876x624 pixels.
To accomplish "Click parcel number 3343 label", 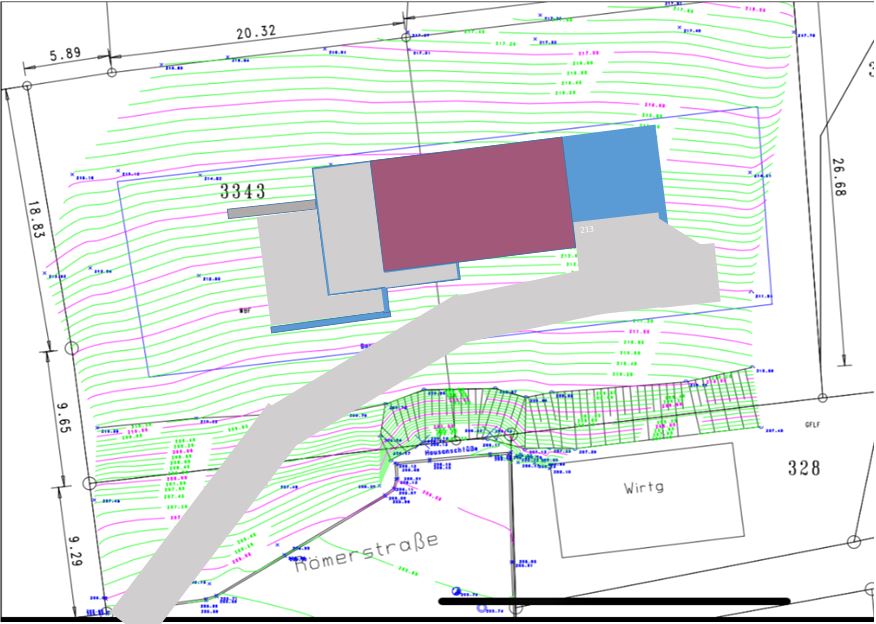I will [243, 191].
